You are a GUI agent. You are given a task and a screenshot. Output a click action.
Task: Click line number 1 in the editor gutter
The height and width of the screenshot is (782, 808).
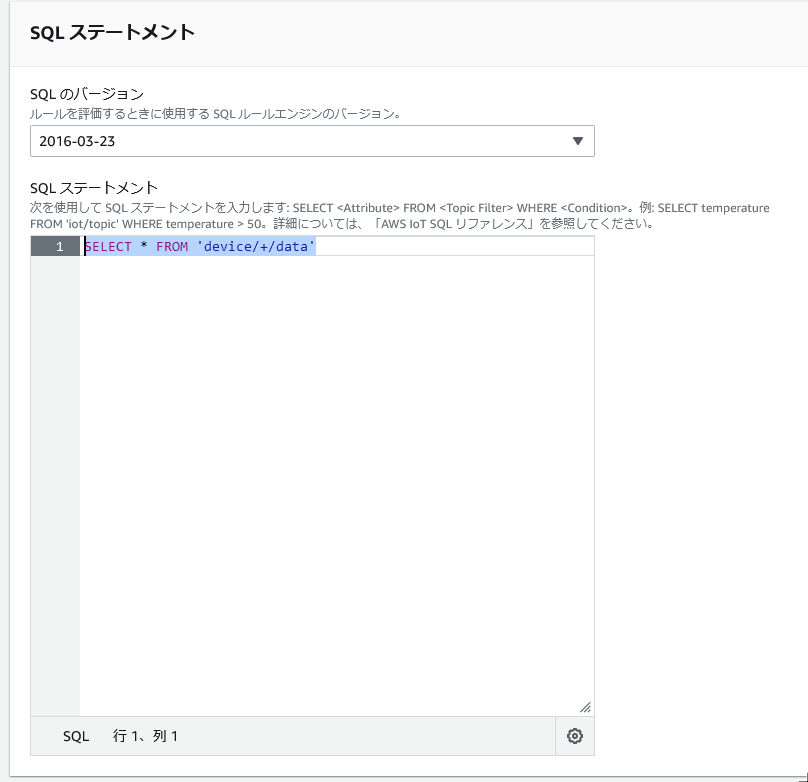click(x=60, y=247)
